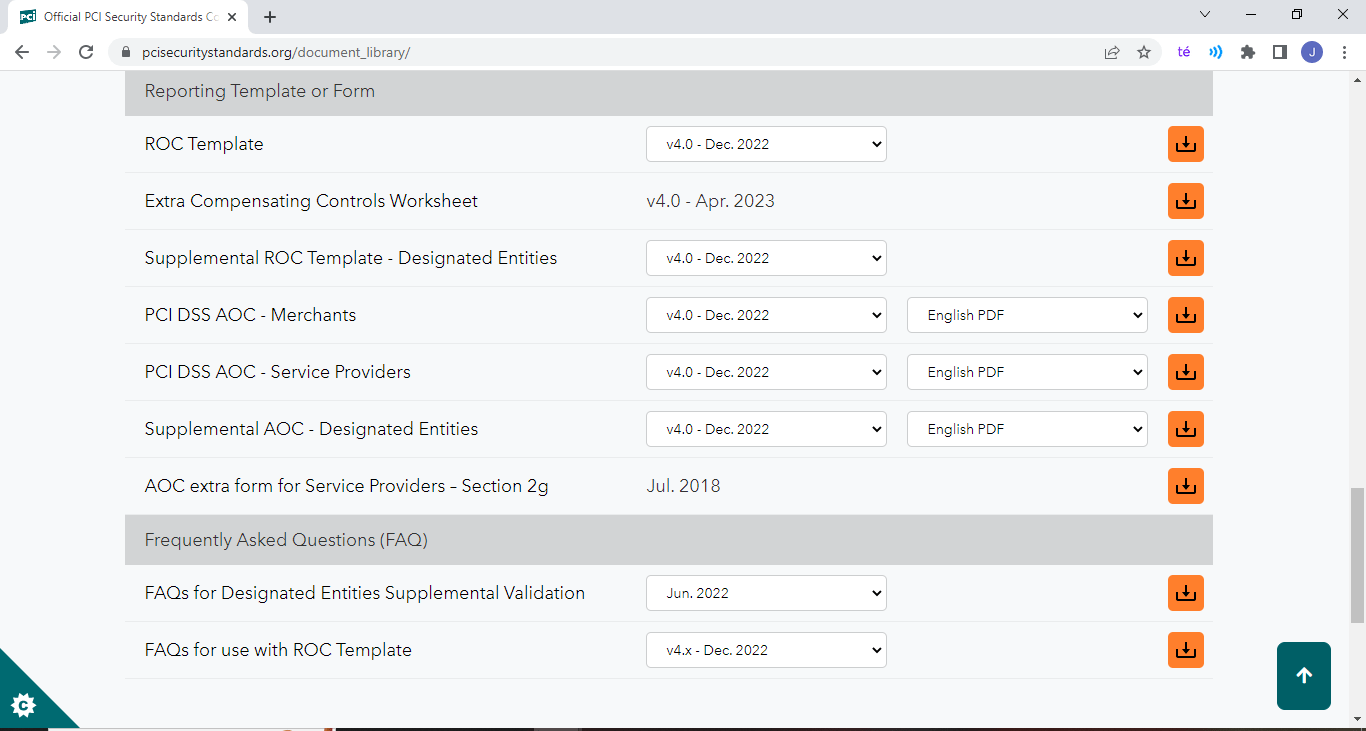
Task: Open language dropdown for AOC - Merchants
Action: 1027,315
